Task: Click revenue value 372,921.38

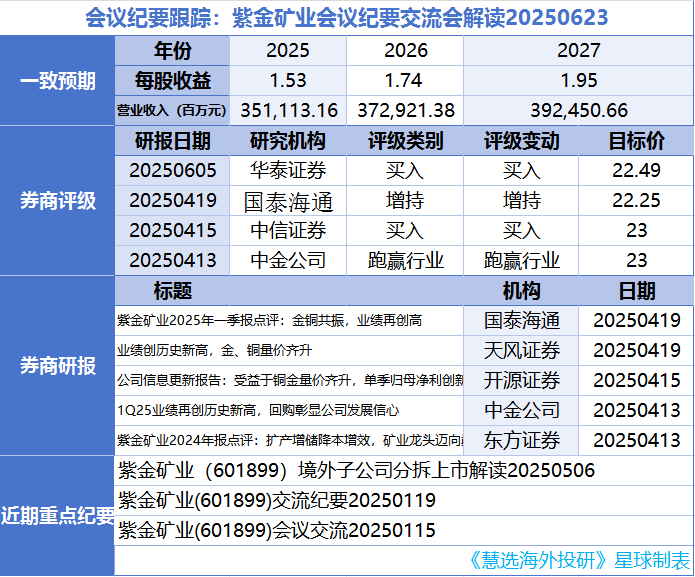Action: click(x=406, y=110)
